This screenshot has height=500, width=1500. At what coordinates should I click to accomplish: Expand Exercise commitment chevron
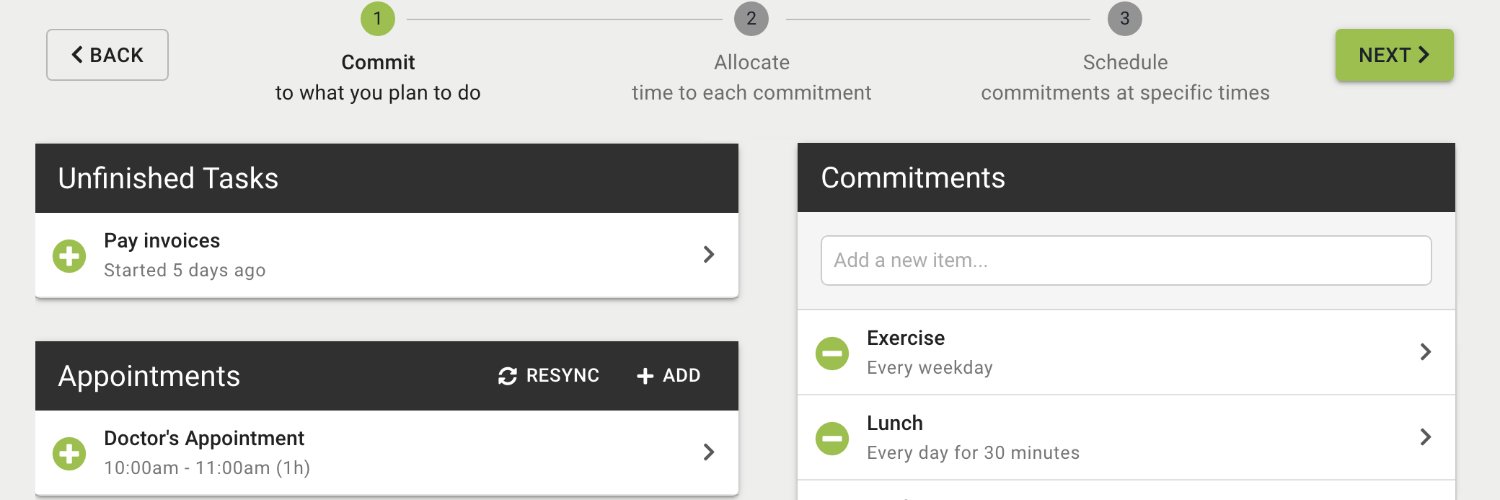pyautogui.click(x=1426, y=352)
